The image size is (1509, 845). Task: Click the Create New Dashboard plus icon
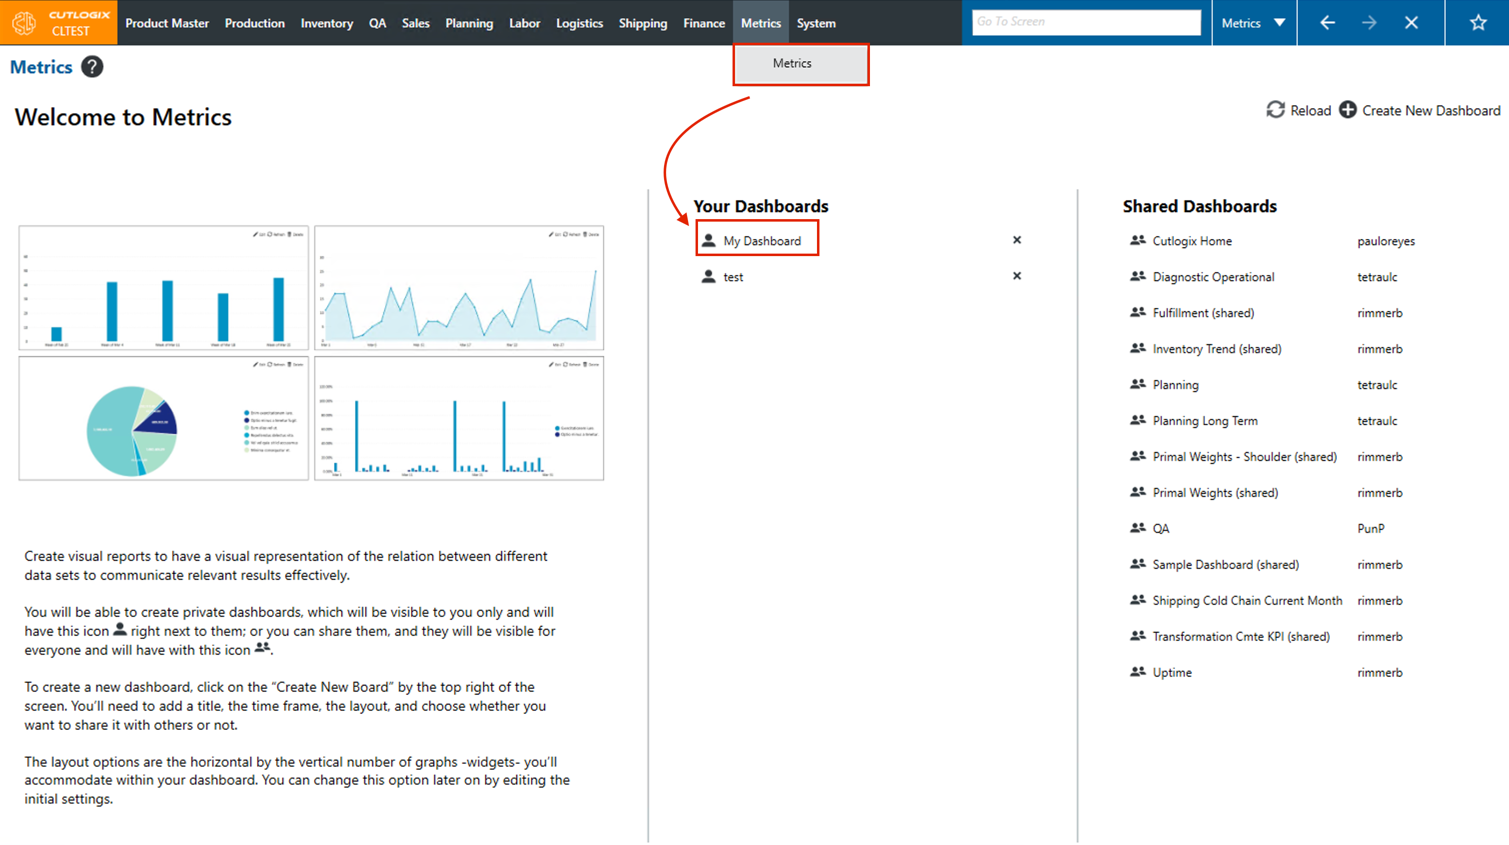tap(1348, 110)
